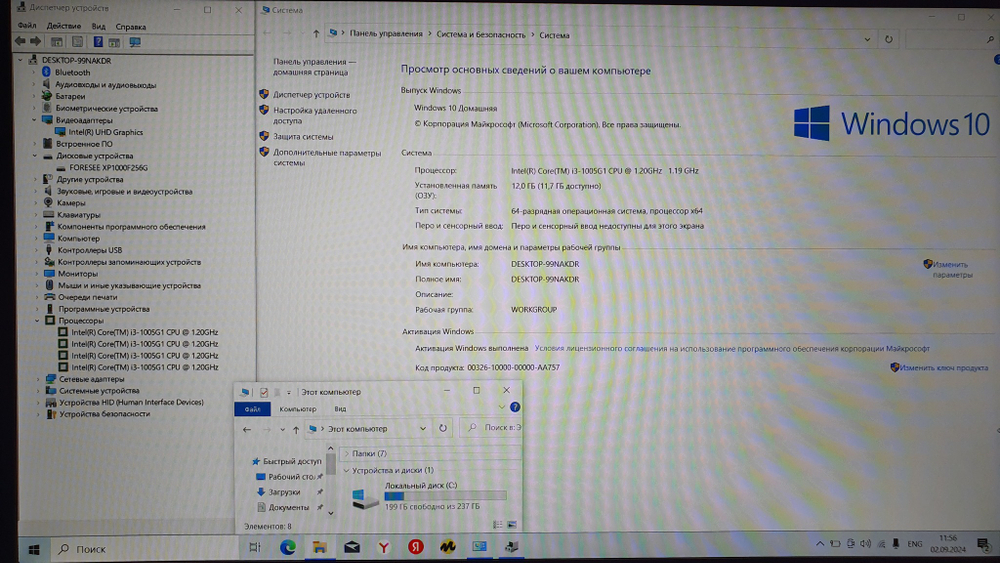This screenshot has height=563, width=1000.
Task: Select the Камеры category icon
Action: [48, 203]
